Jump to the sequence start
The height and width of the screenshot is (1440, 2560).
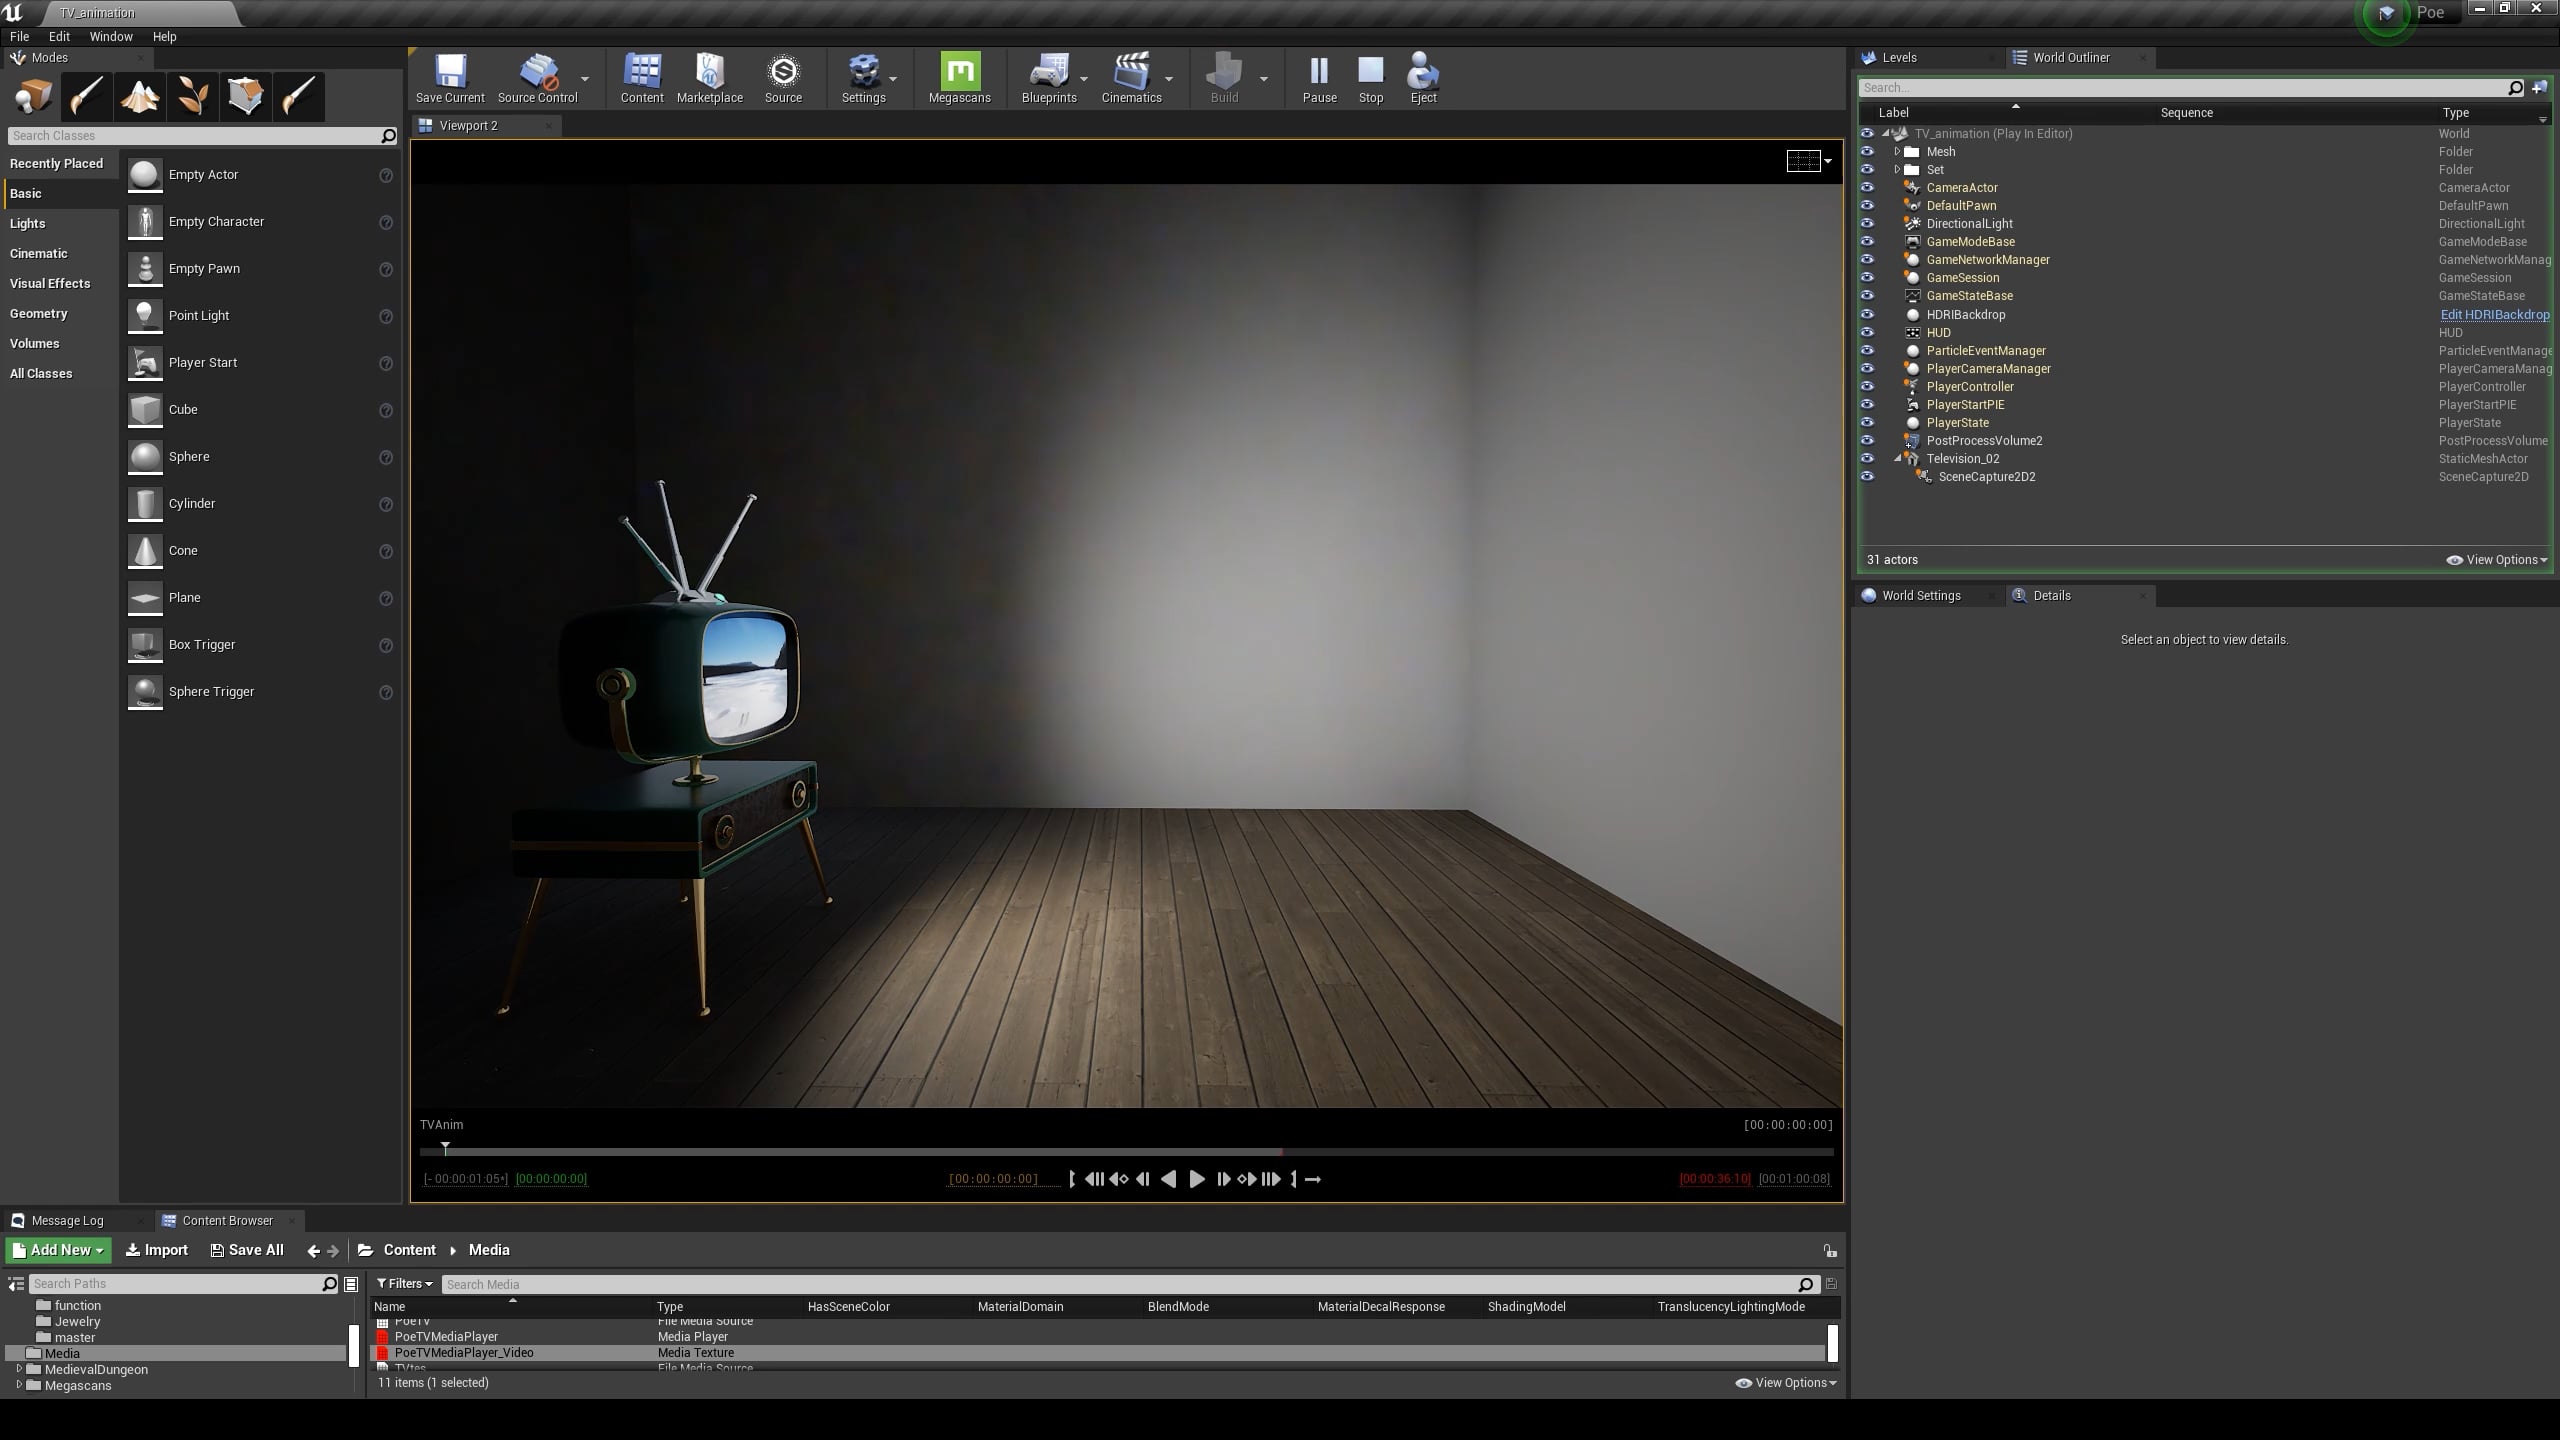pos(1094,1179)
